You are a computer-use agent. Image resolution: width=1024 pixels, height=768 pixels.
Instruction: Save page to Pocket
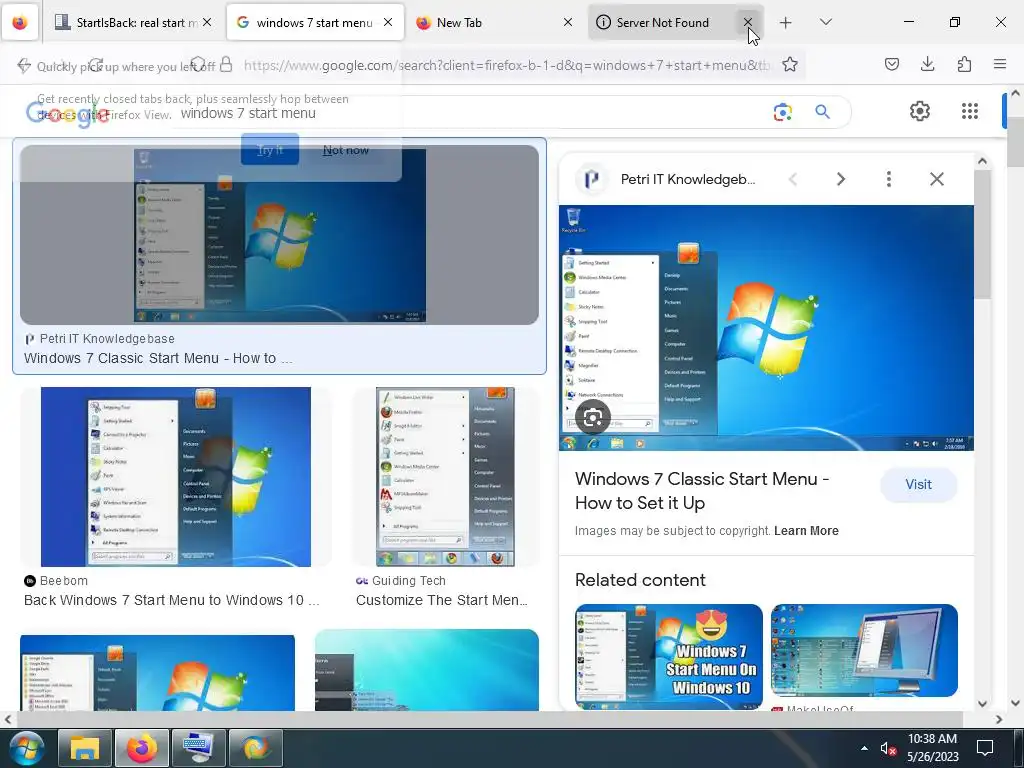click(x=891, y=64)
